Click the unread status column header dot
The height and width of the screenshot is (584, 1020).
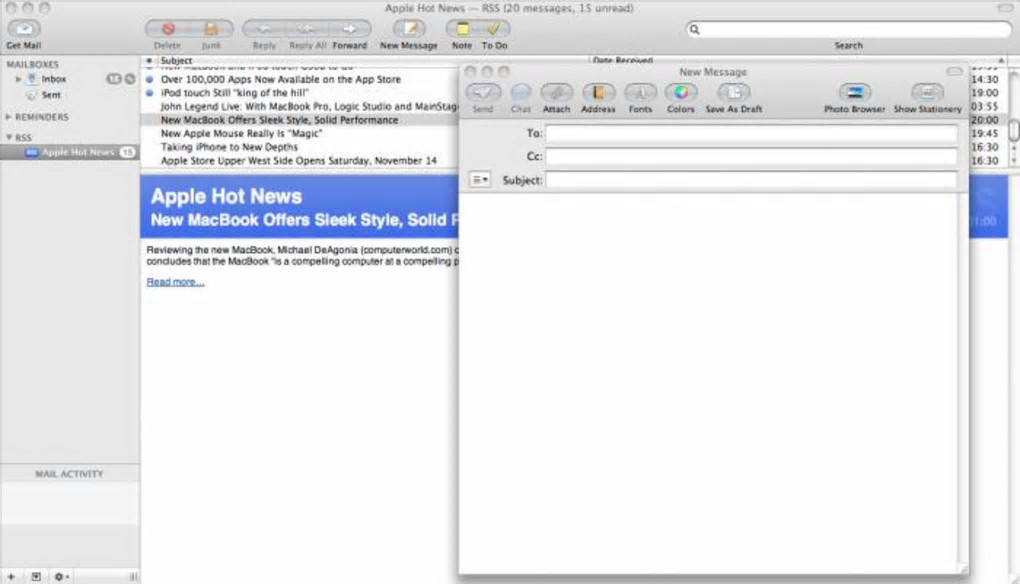click(149, 60)
